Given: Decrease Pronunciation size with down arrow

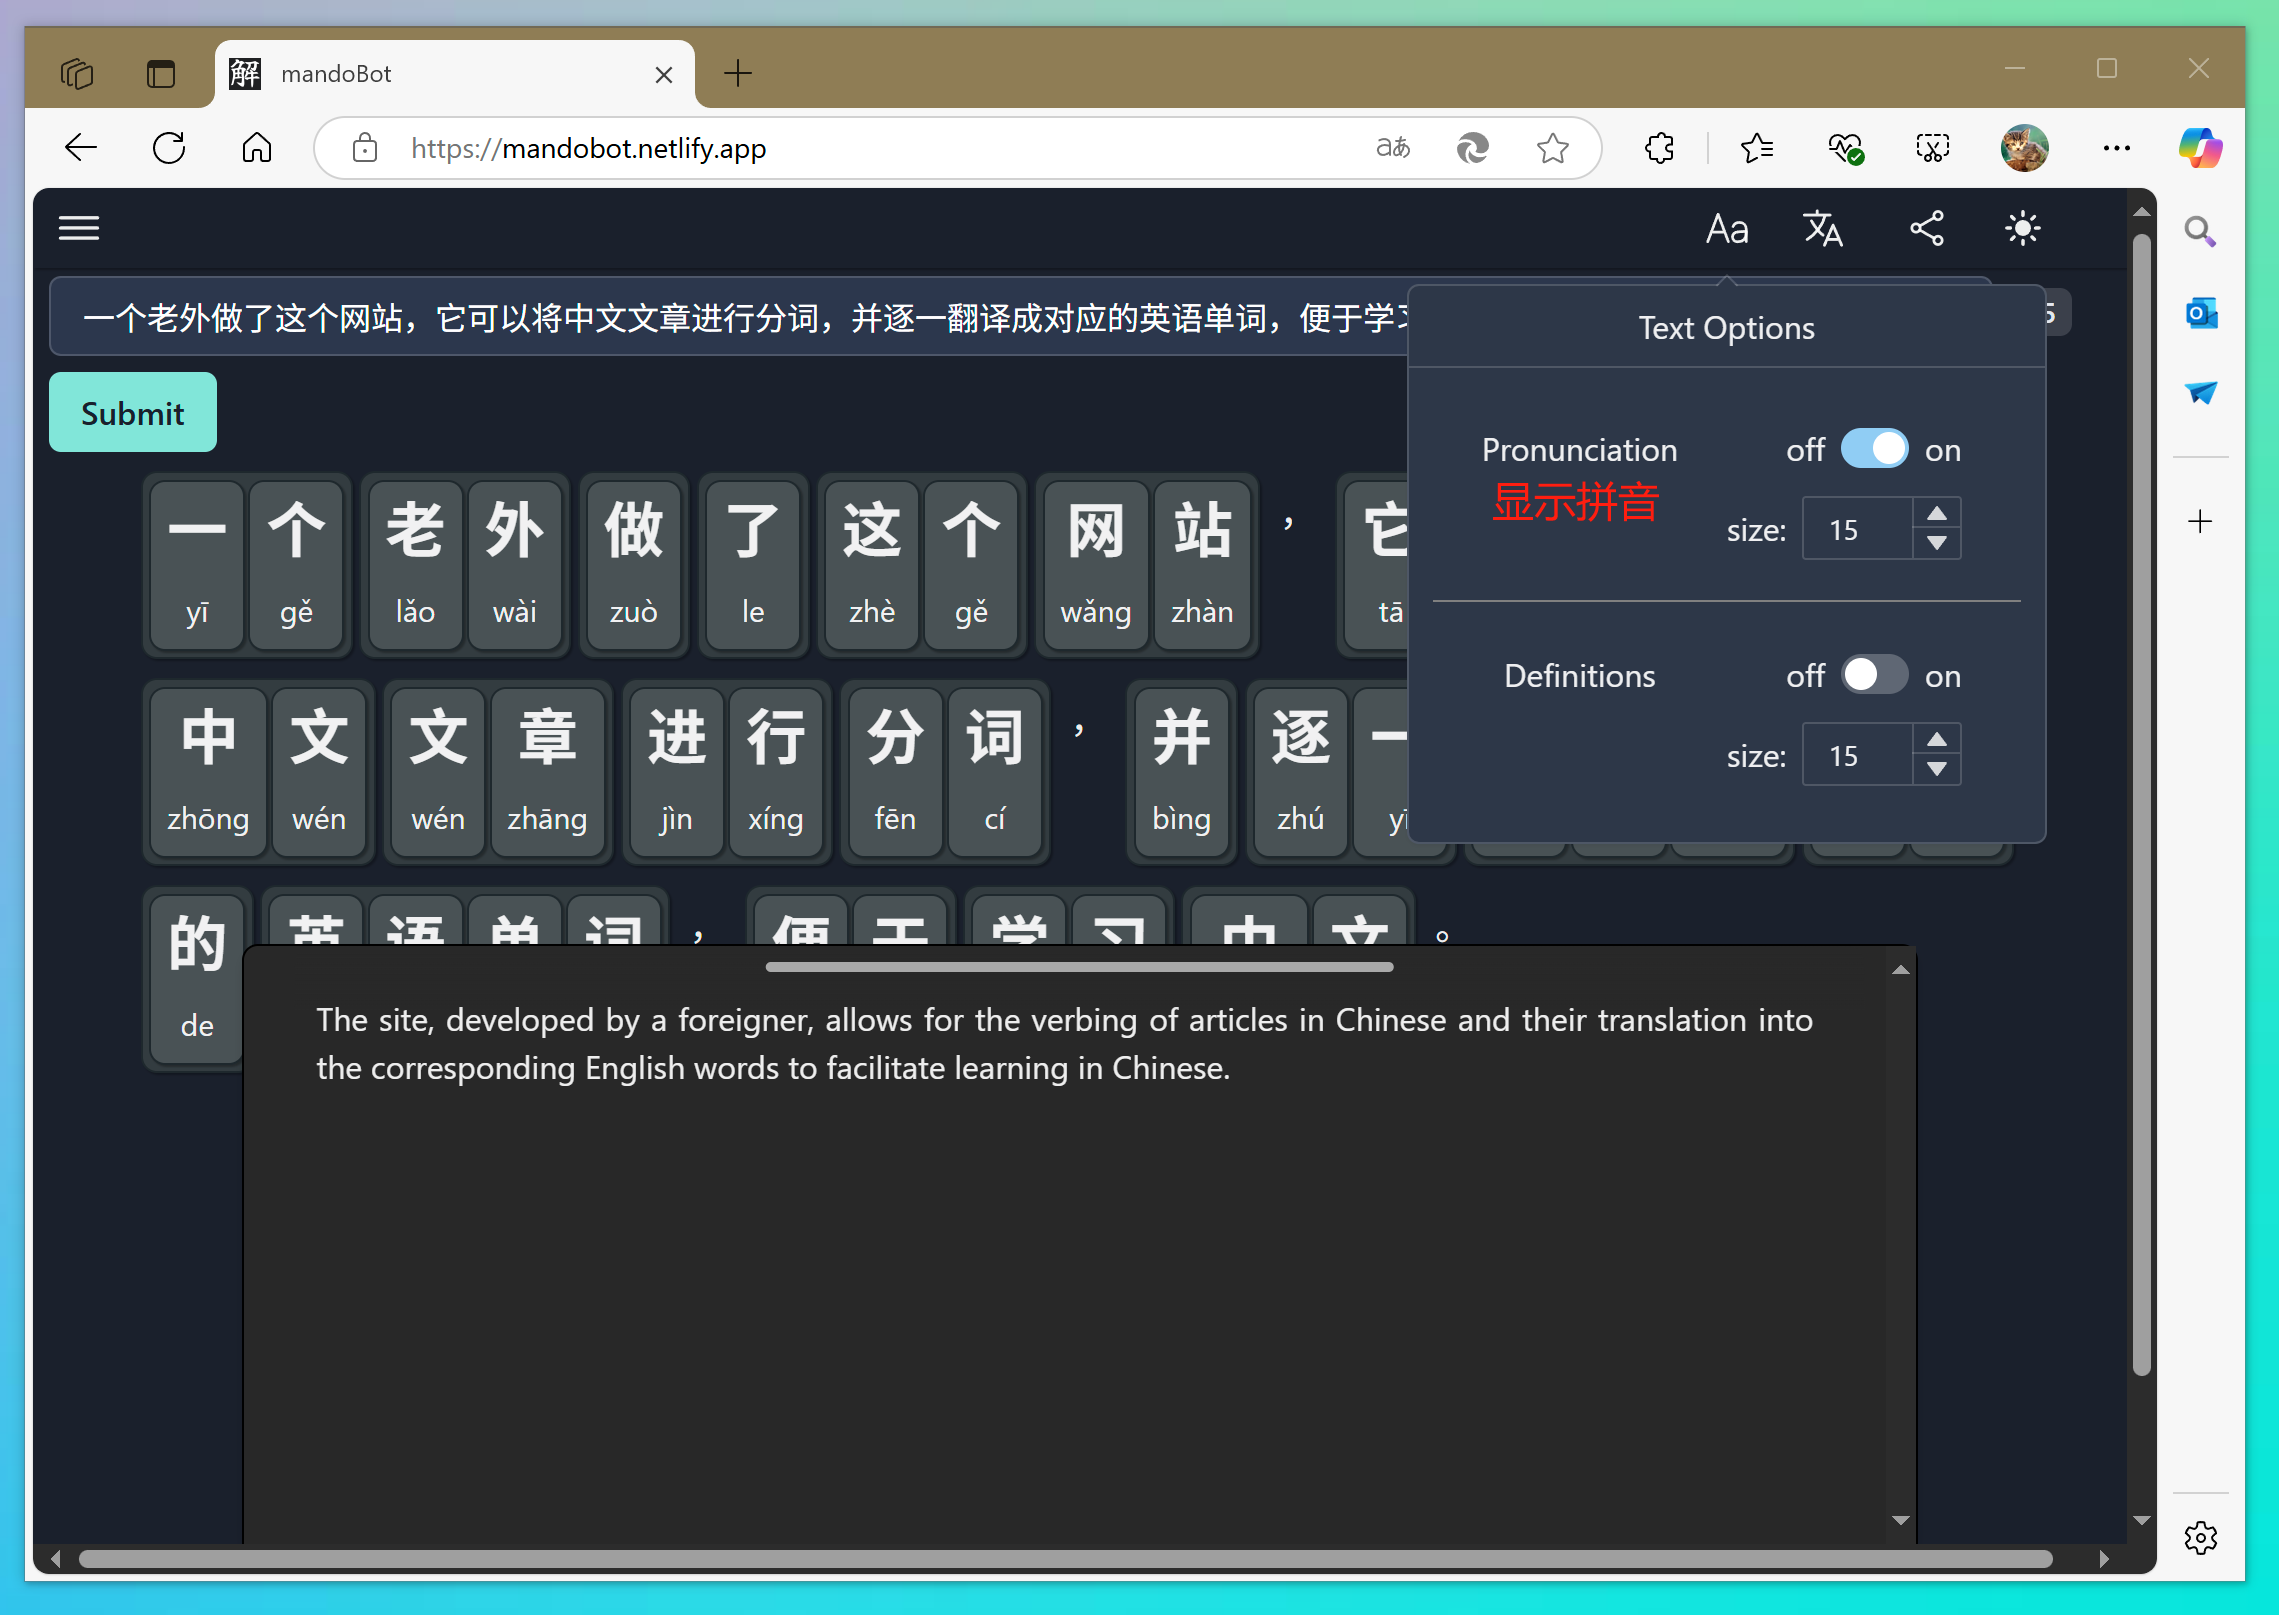Looking at the screenshot, I should (x=1937, y=543).
